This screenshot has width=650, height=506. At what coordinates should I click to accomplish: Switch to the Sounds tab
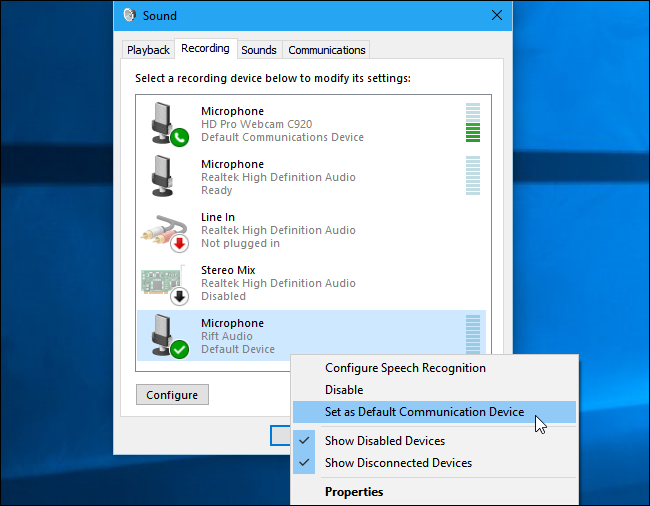259,50
